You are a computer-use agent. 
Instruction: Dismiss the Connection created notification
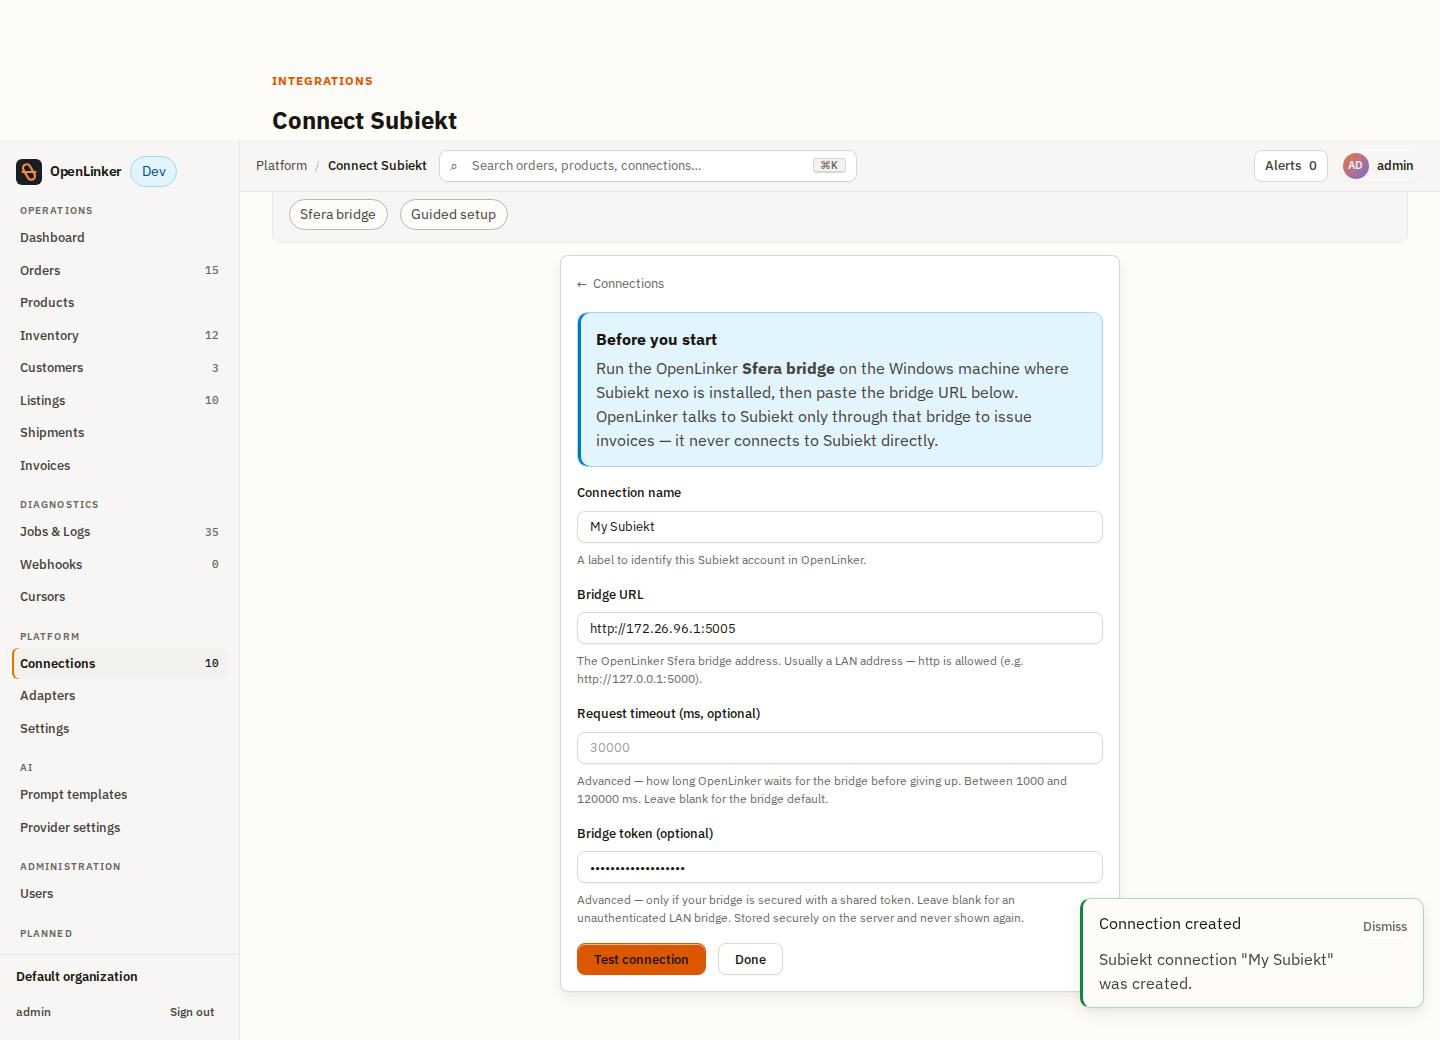point(1385,927)
